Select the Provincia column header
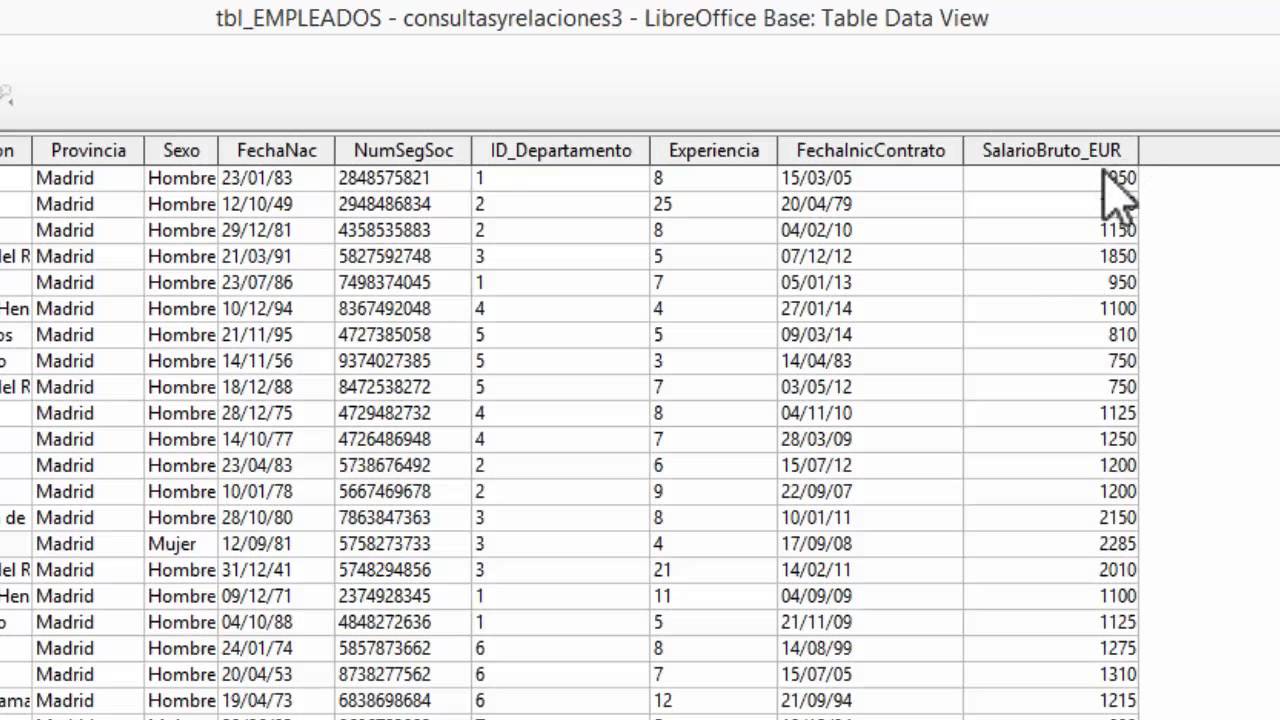The image size is (1280, 720). [x=88, y=150]
